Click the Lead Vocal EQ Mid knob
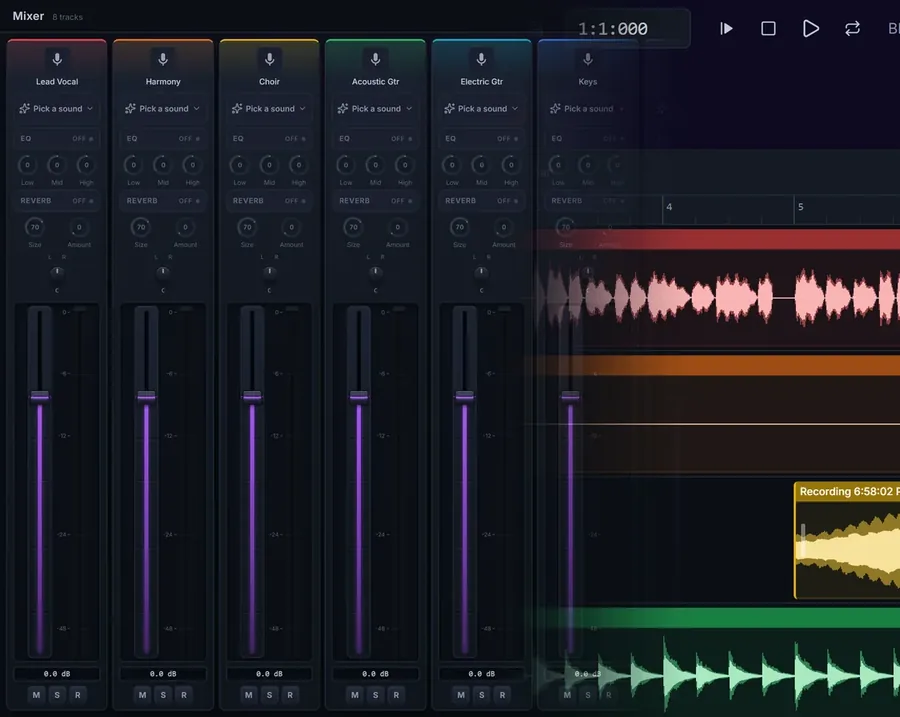The height and width of the screenshot is (717, 900). click(x=57, y=165)
